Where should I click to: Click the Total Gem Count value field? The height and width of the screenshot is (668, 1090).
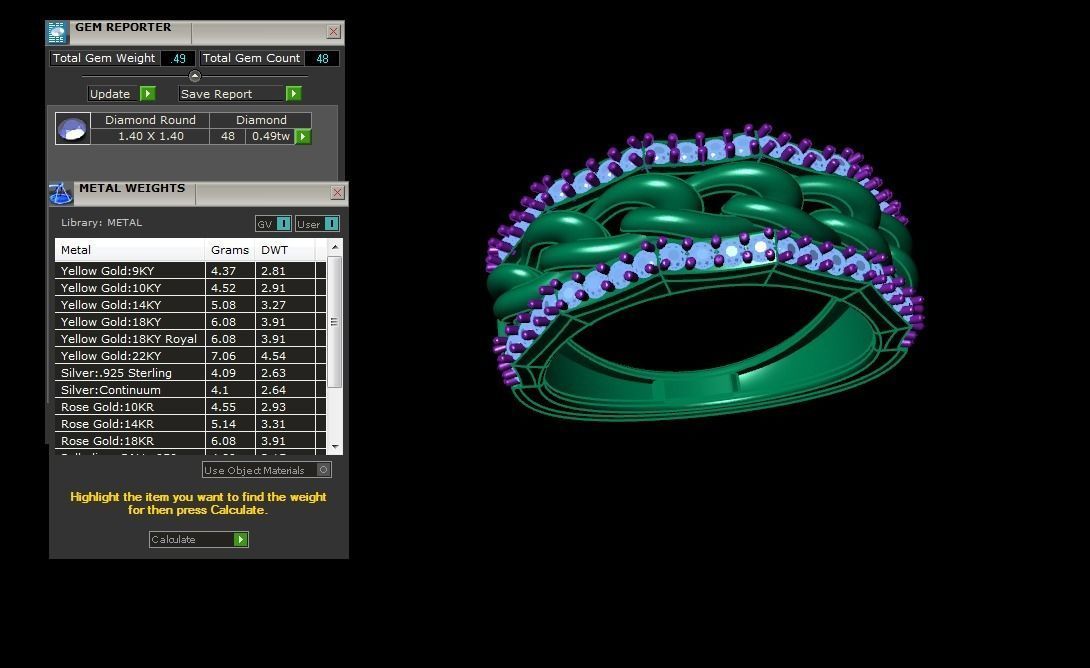[x=323, y=58]
